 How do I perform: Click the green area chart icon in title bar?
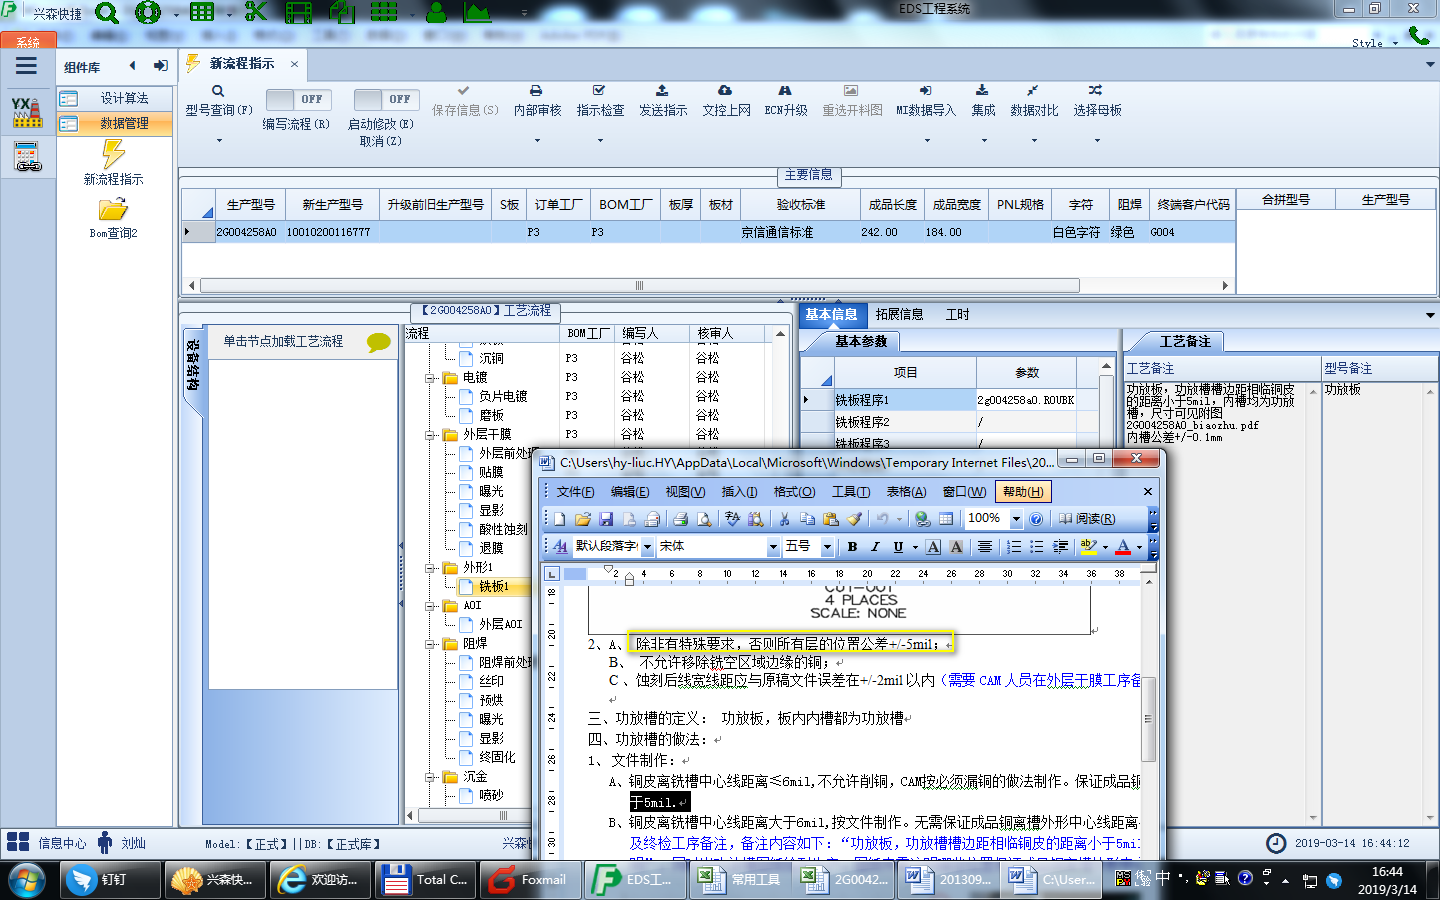pos(478,12)
